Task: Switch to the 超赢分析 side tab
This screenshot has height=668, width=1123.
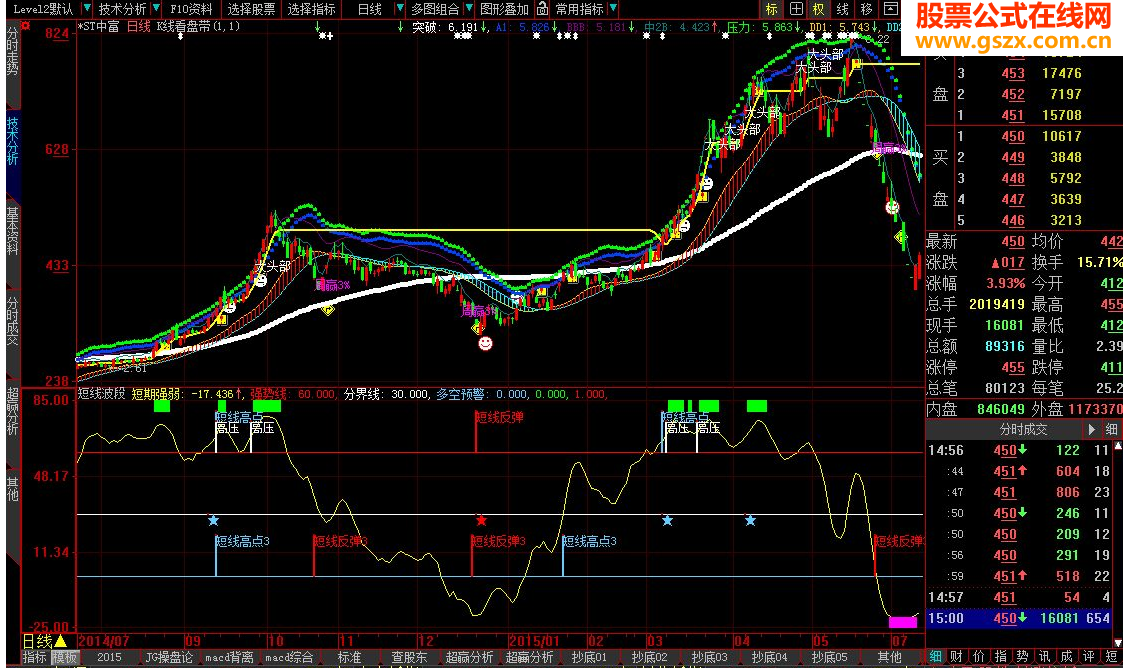Action: point(12,410)
